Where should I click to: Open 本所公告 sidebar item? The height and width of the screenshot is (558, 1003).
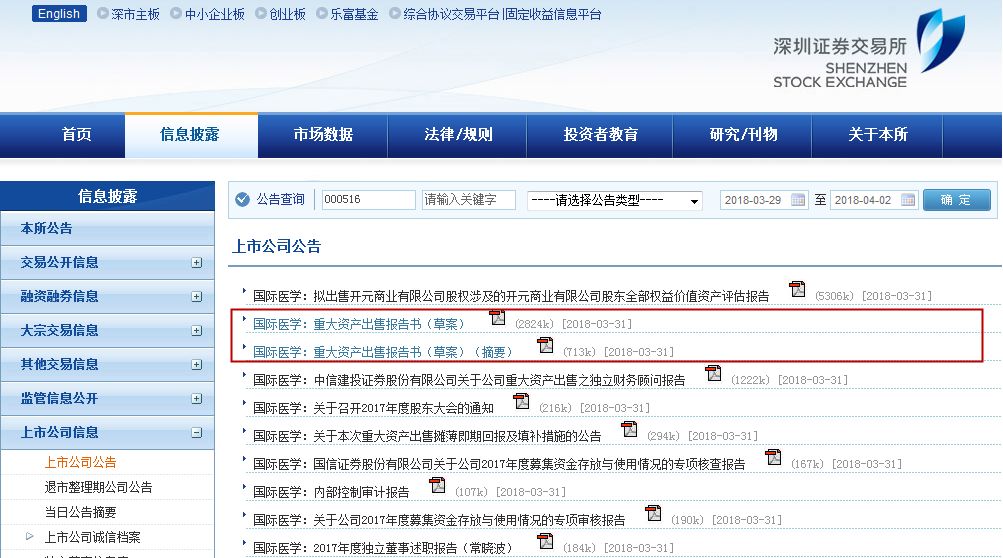tap(107, 228)
